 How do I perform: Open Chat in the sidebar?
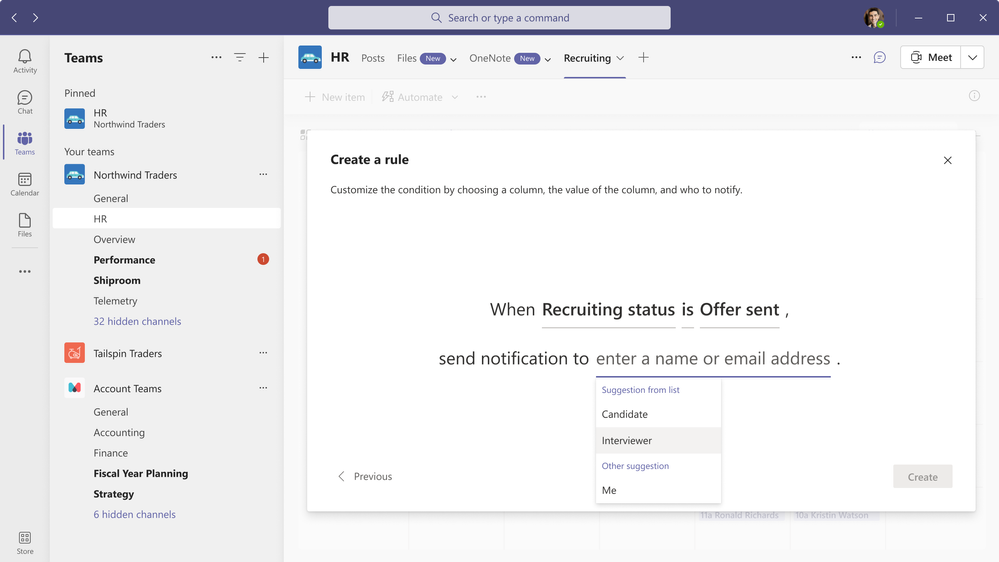(x=25, y=103)
